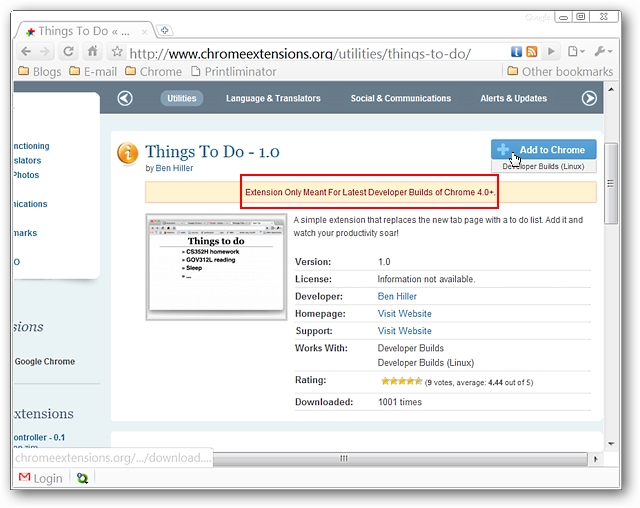Click the orange RSS feed icon
The width and height of the screenshot is (640, 508).
(531, 51)
